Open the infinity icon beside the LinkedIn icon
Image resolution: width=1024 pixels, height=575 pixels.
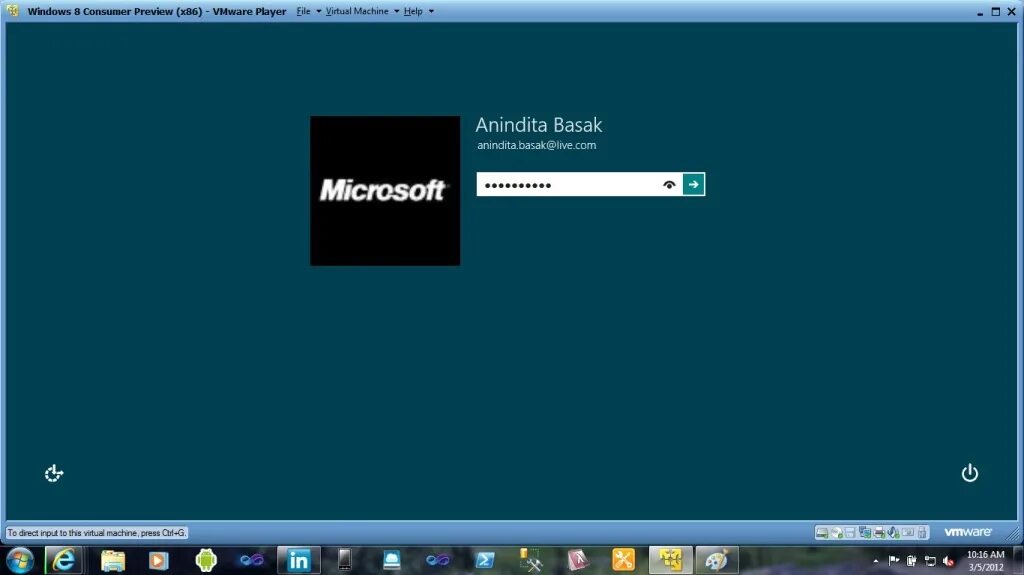[251, 561]
